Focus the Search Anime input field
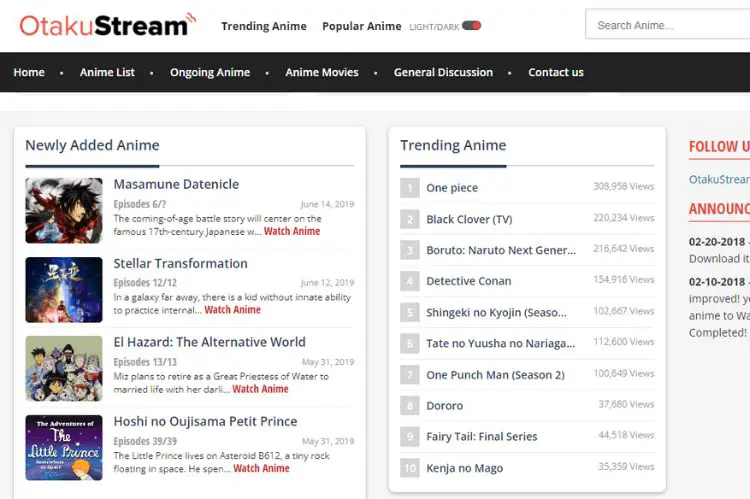This screenshot has height=499, width=750. click(x=668, y=25)
